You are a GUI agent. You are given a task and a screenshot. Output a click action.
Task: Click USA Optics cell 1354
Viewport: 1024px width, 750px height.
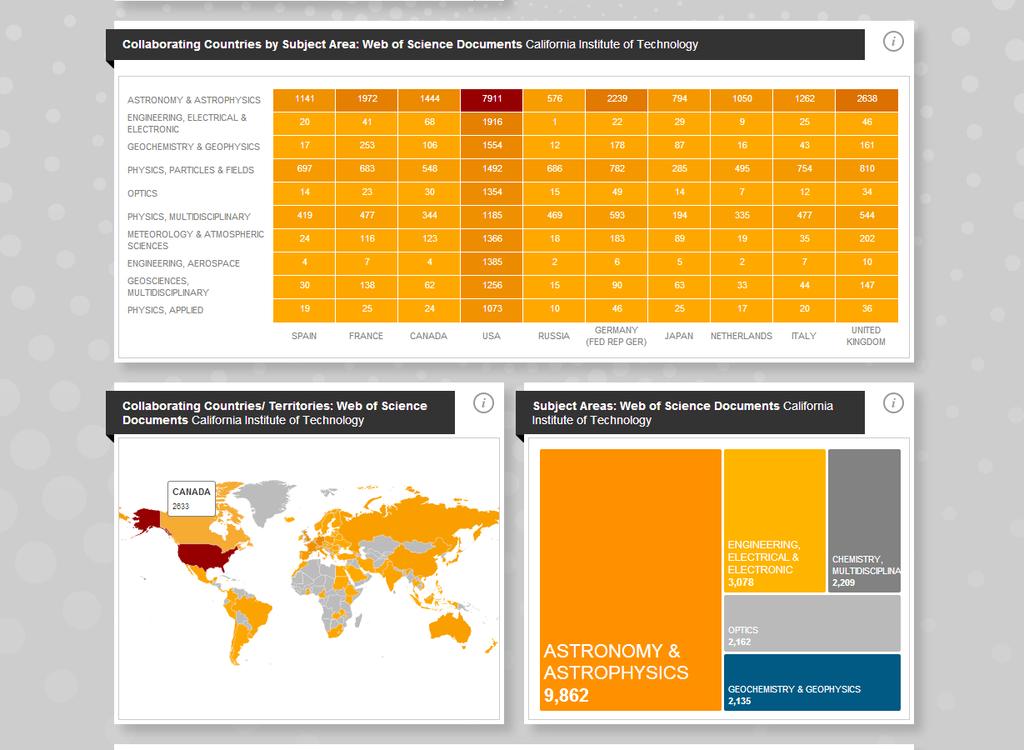point(492,193)
